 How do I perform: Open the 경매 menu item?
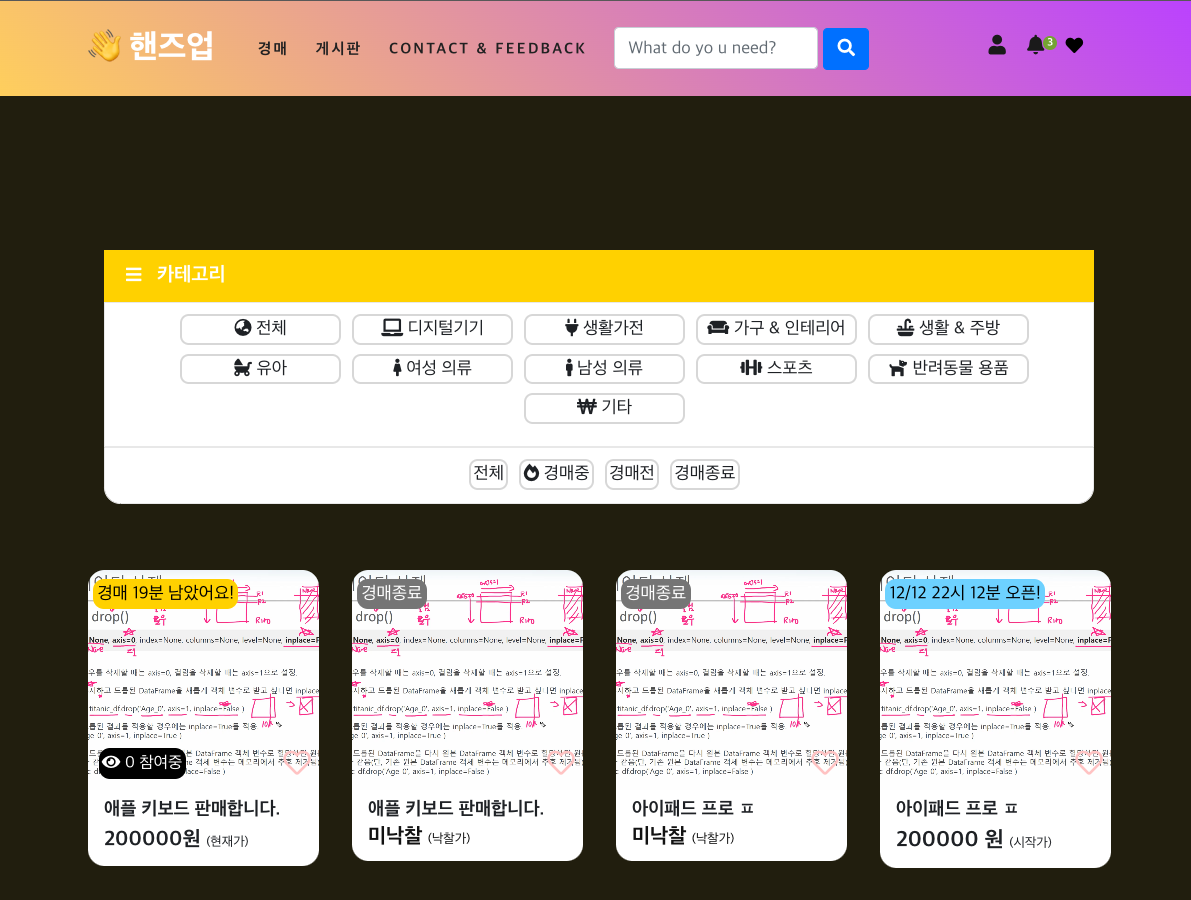(x=272, y=48)
